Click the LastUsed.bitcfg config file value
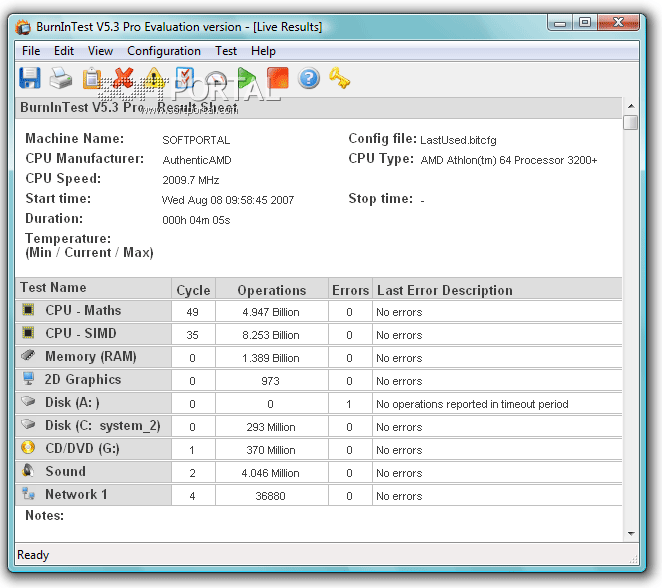Image resolution: width=662 pixels, height=588 pixels. click(x=458, y=140)
